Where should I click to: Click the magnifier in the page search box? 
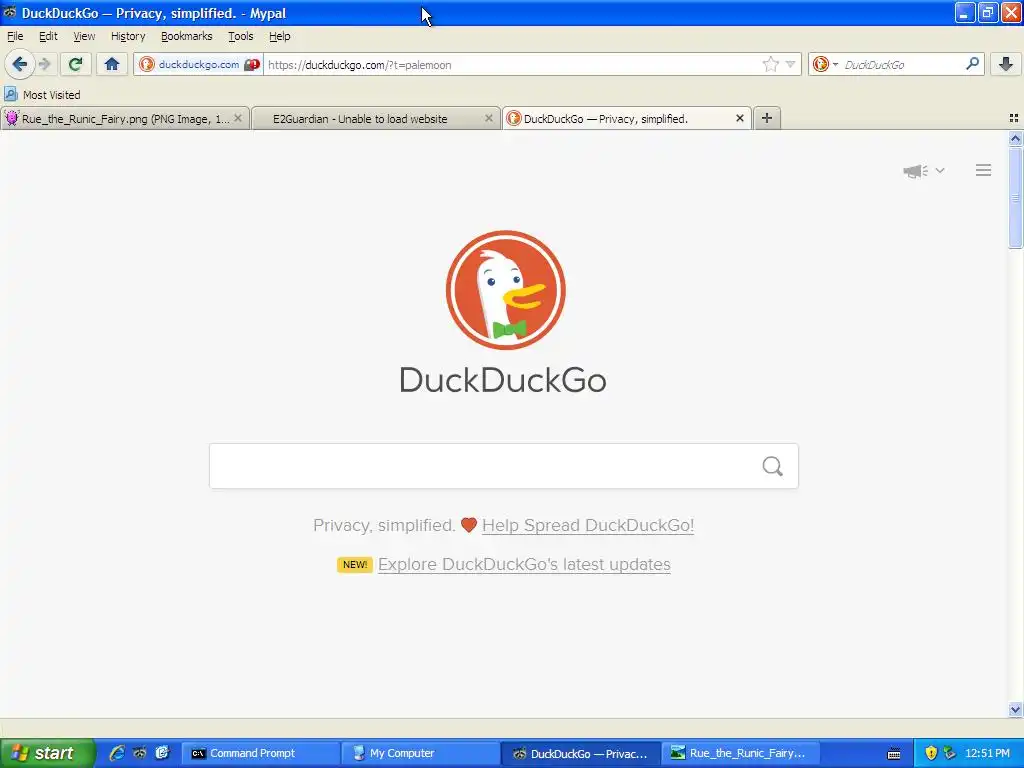click(773, 466)
